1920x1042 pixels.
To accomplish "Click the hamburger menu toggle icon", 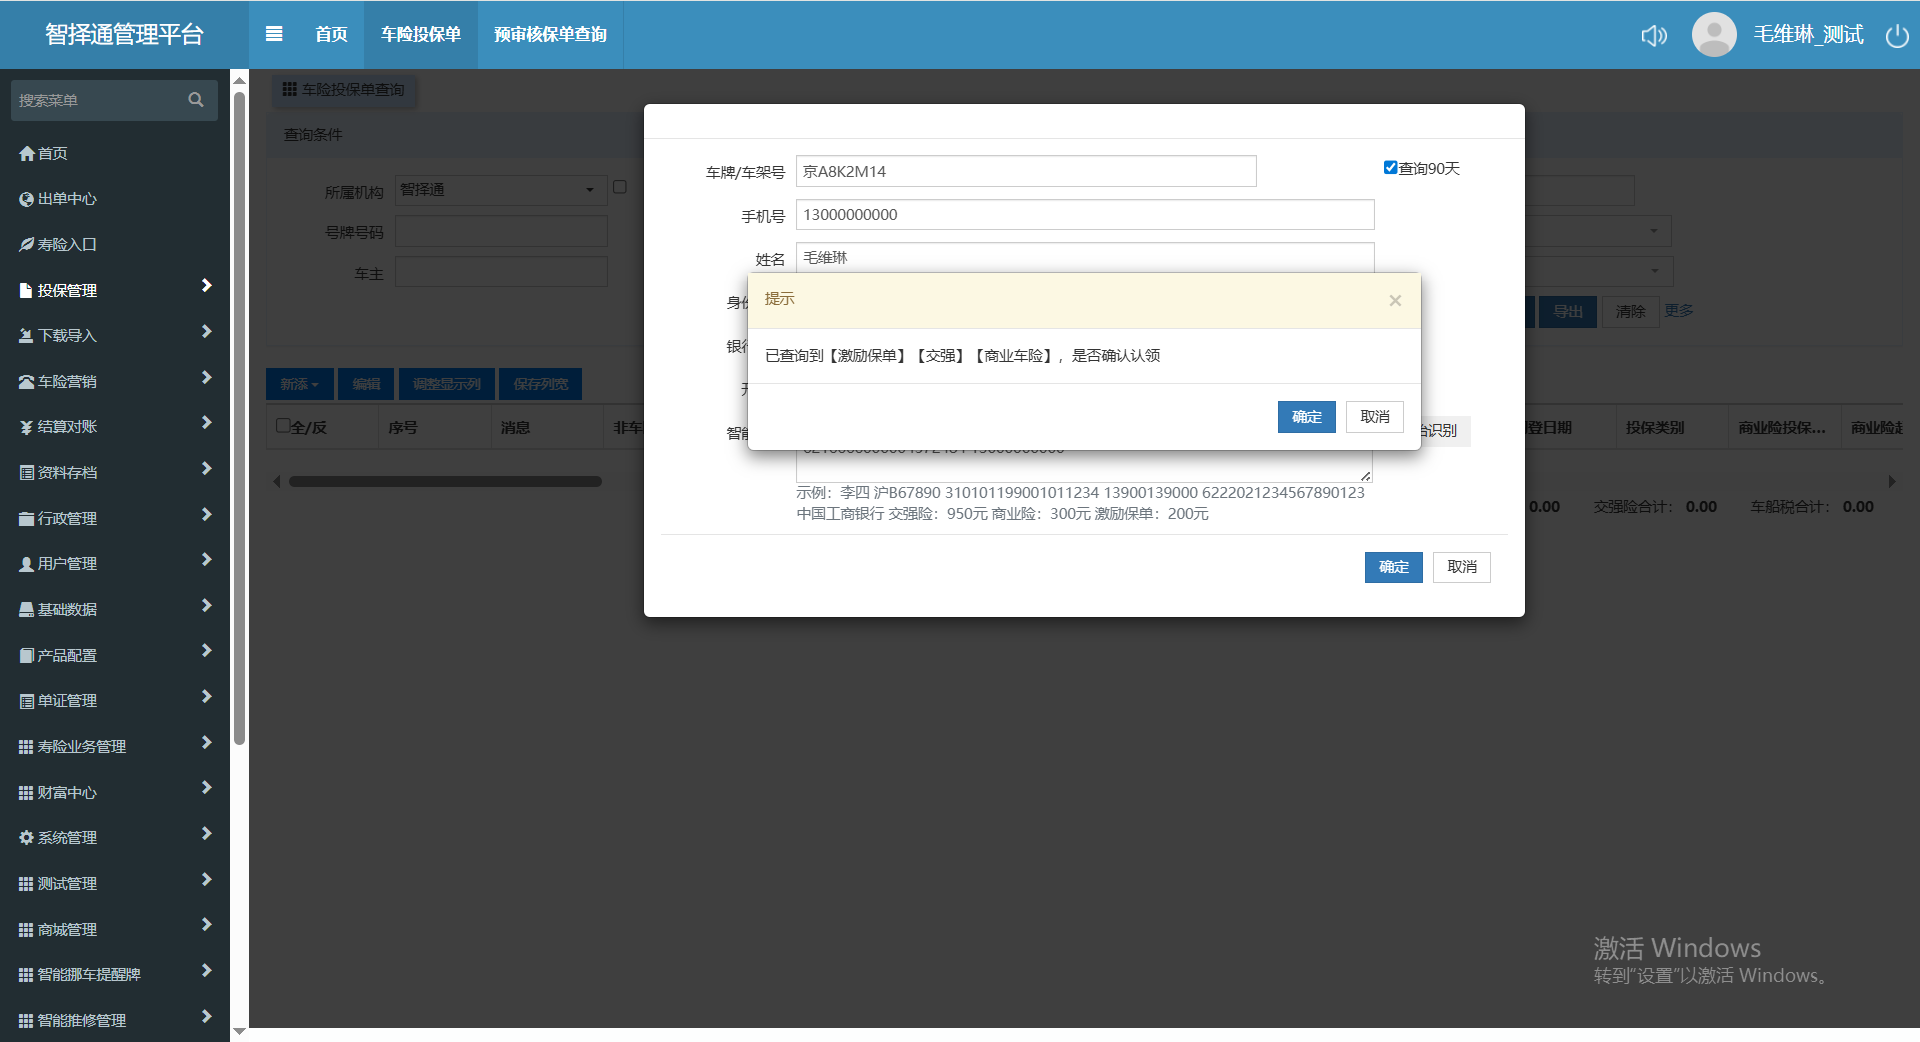I will click(x=274, y=34).
